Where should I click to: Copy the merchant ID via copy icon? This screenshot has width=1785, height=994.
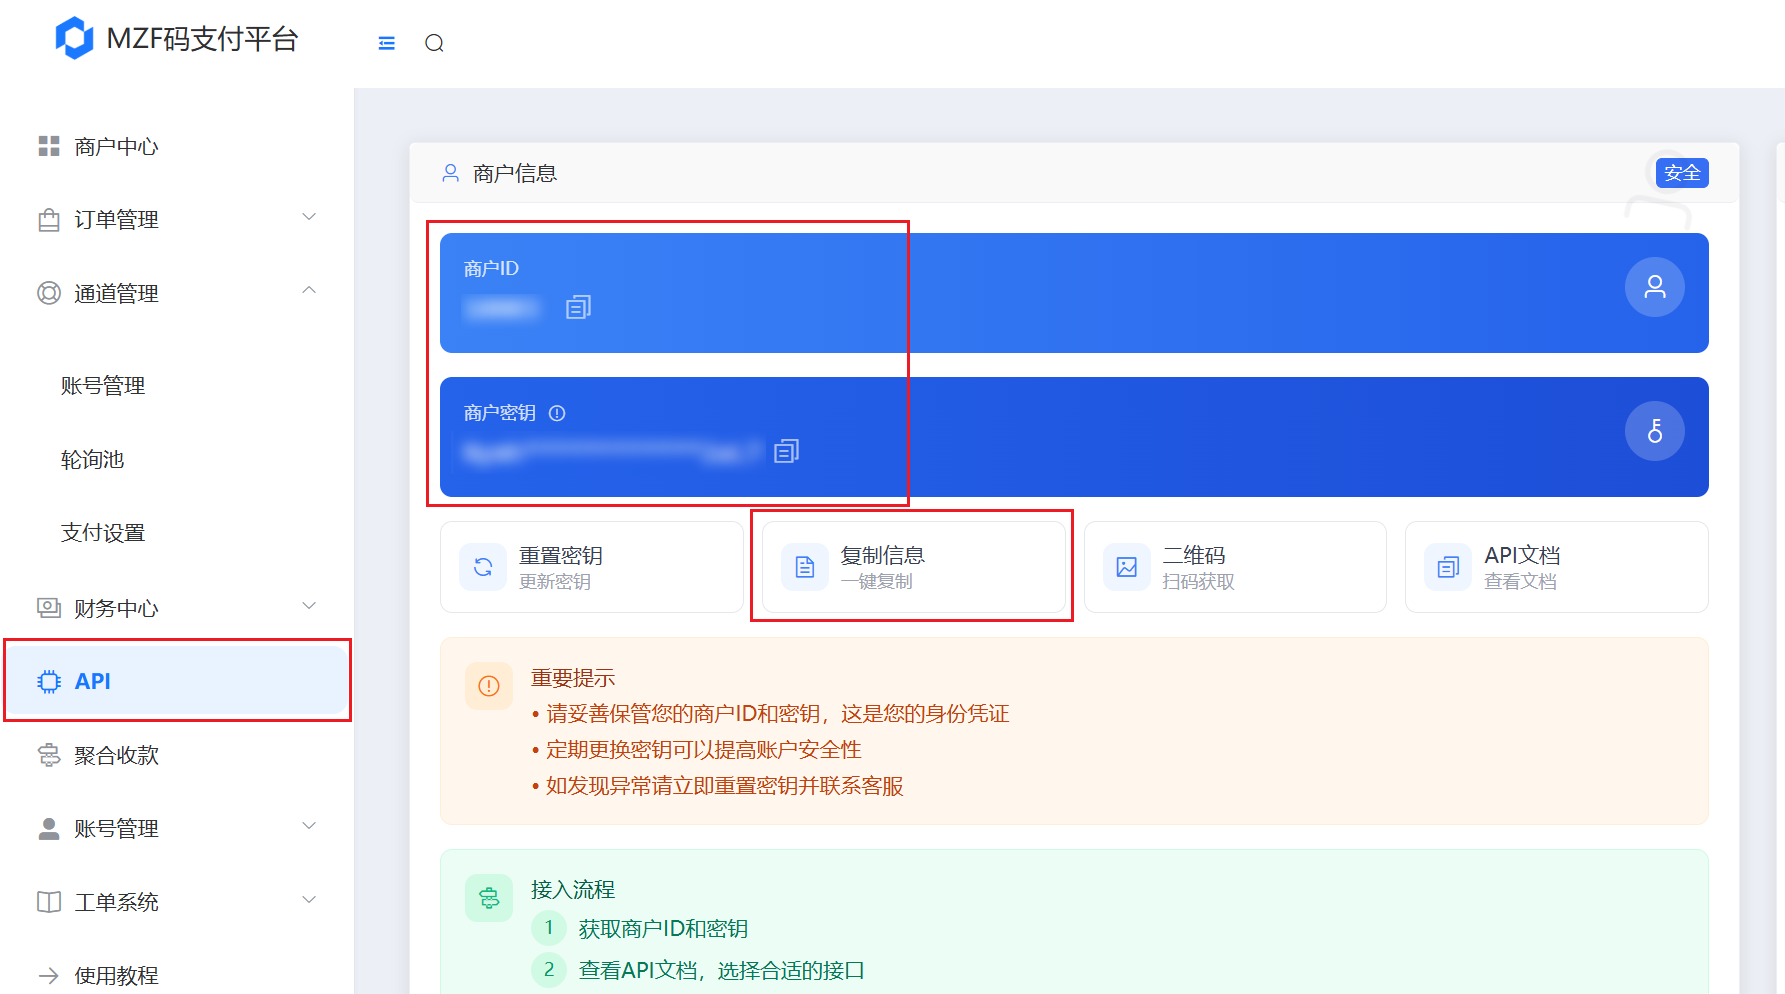pos(578,307)
